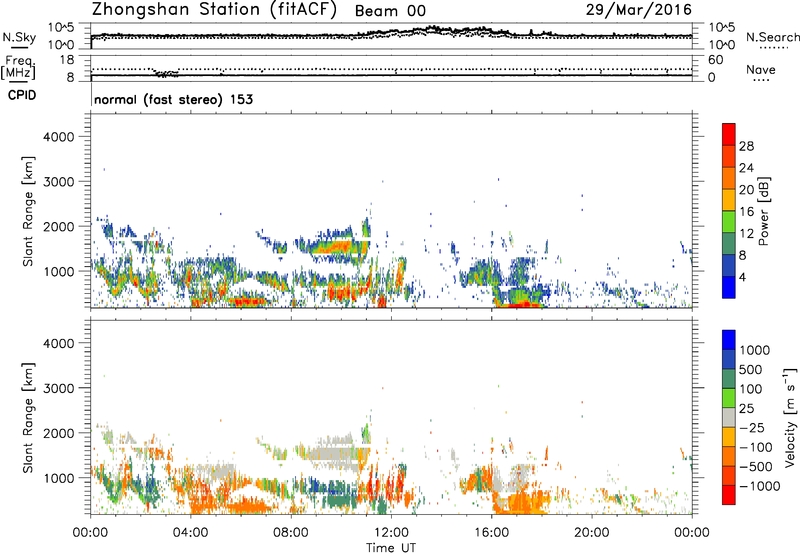Click the '08:00' time tick label
Screen dimensions: 800x554
pos(290,533)
